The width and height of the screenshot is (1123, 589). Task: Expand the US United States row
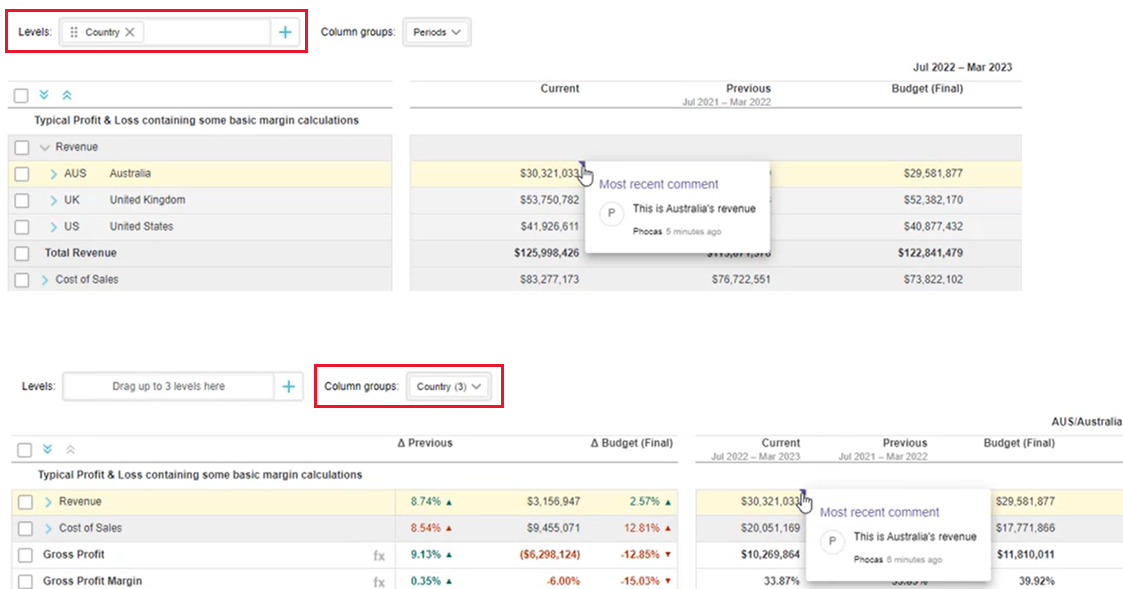click(x=54, y=227)
